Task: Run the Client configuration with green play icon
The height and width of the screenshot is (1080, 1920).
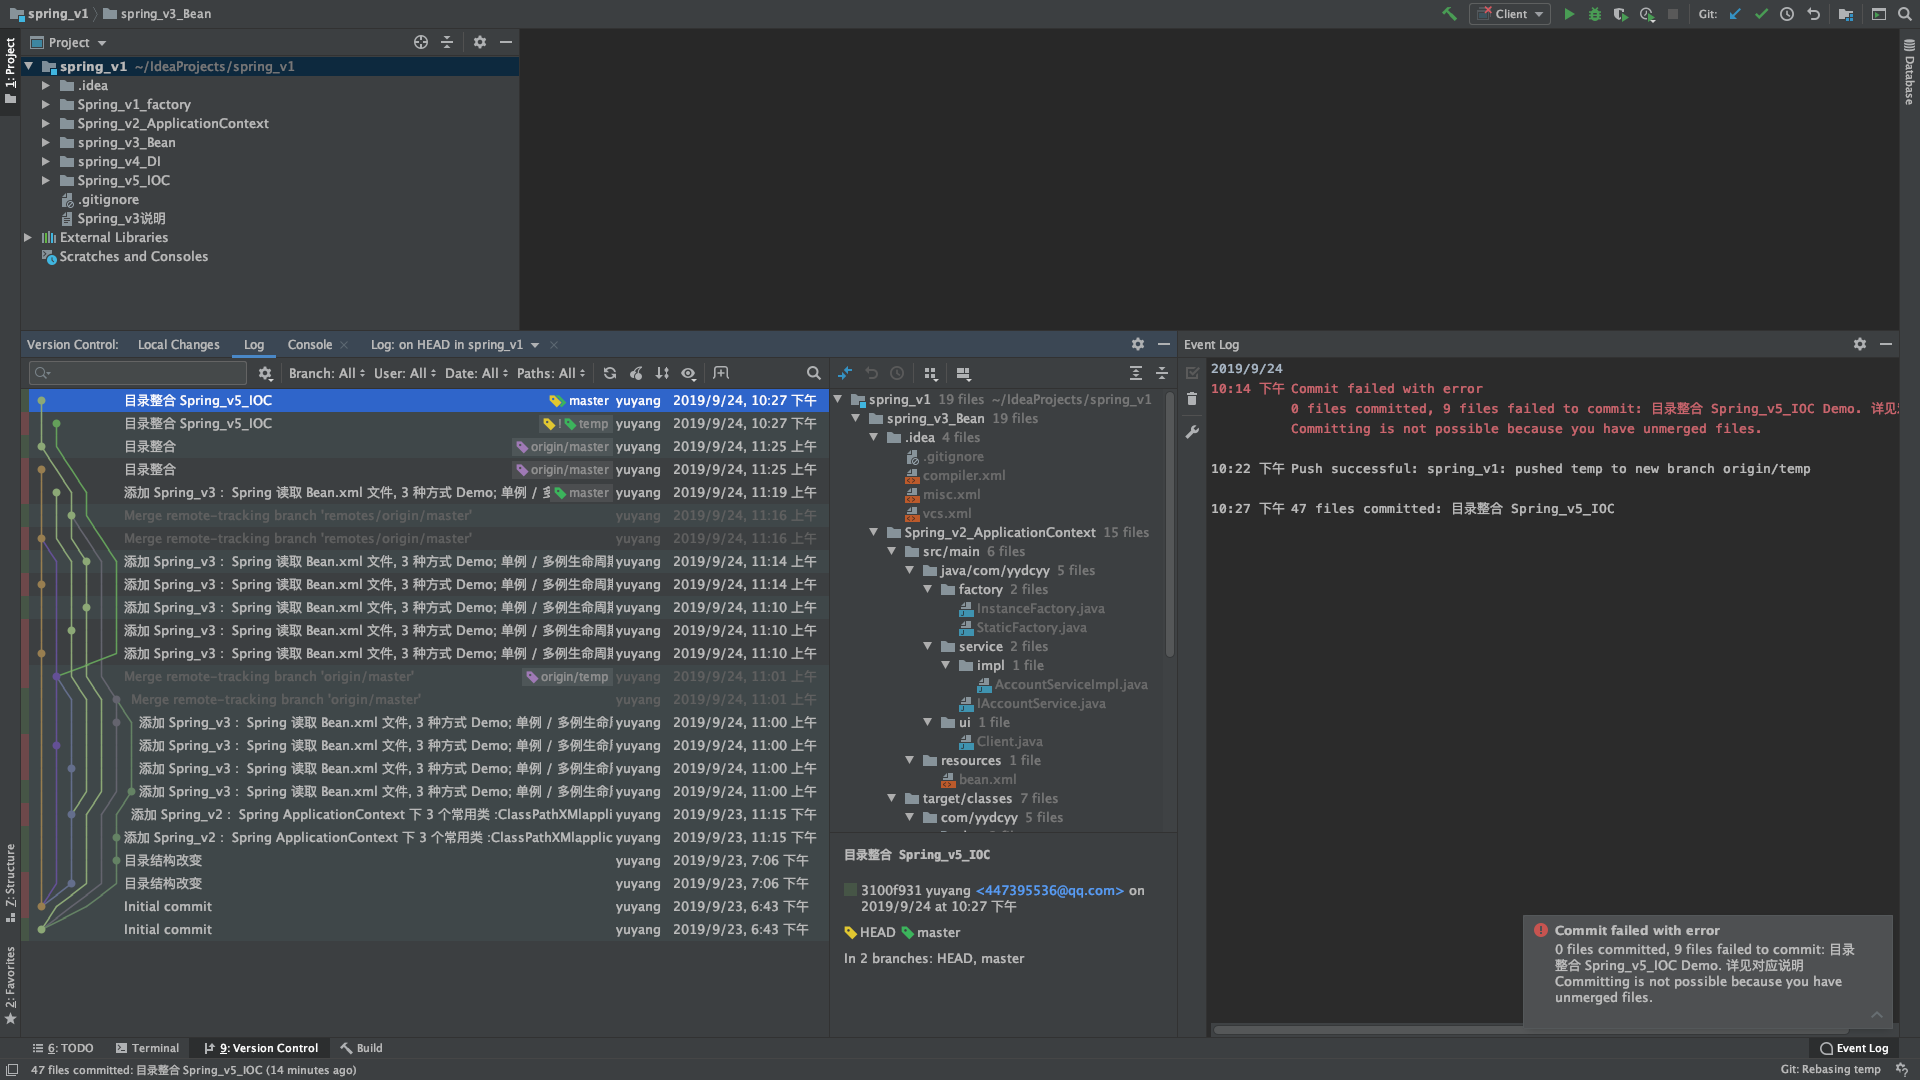Action: pyautogui.click(x=1569, y=14)
